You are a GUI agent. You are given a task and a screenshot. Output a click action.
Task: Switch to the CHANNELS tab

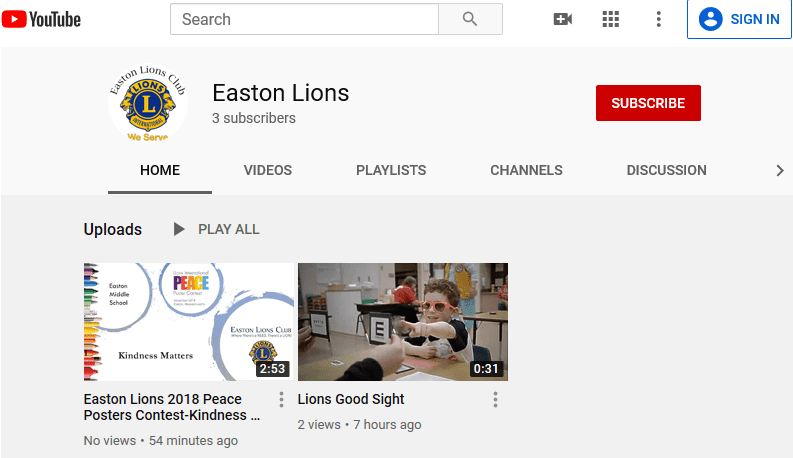click(526, 170)
